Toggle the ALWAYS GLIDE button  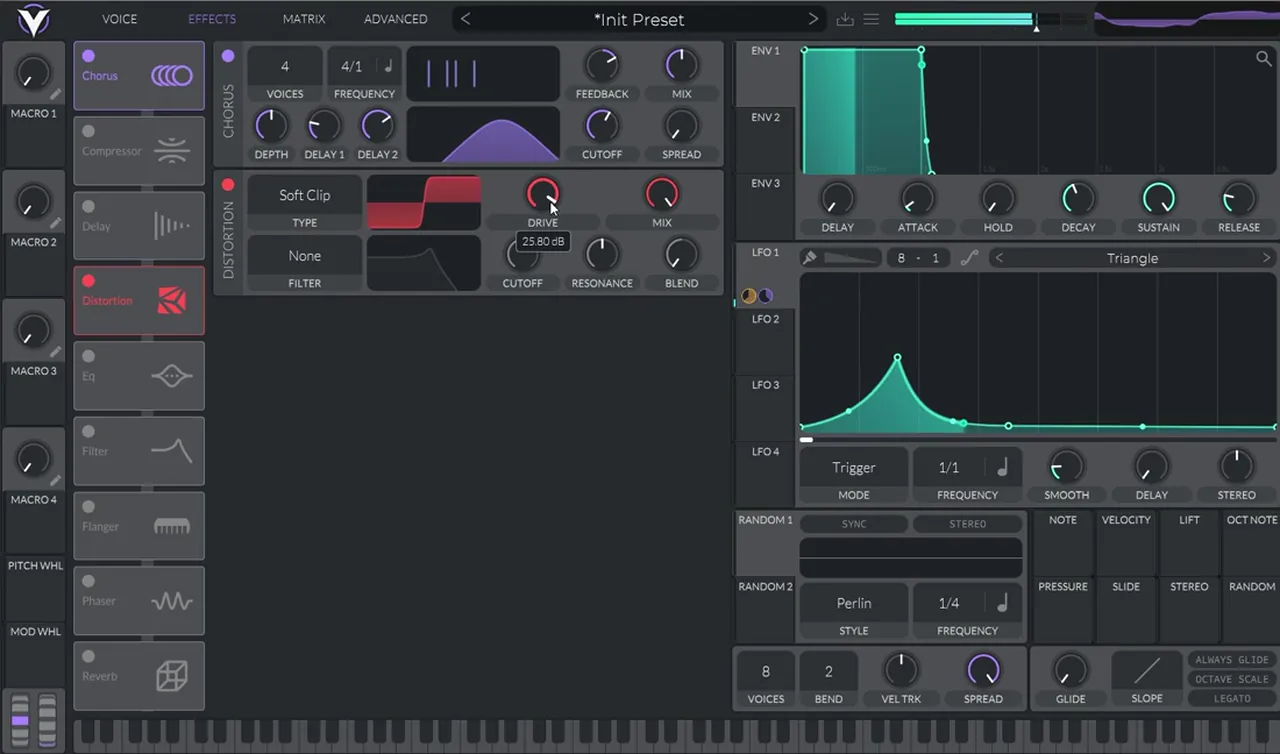[1232, 660]
